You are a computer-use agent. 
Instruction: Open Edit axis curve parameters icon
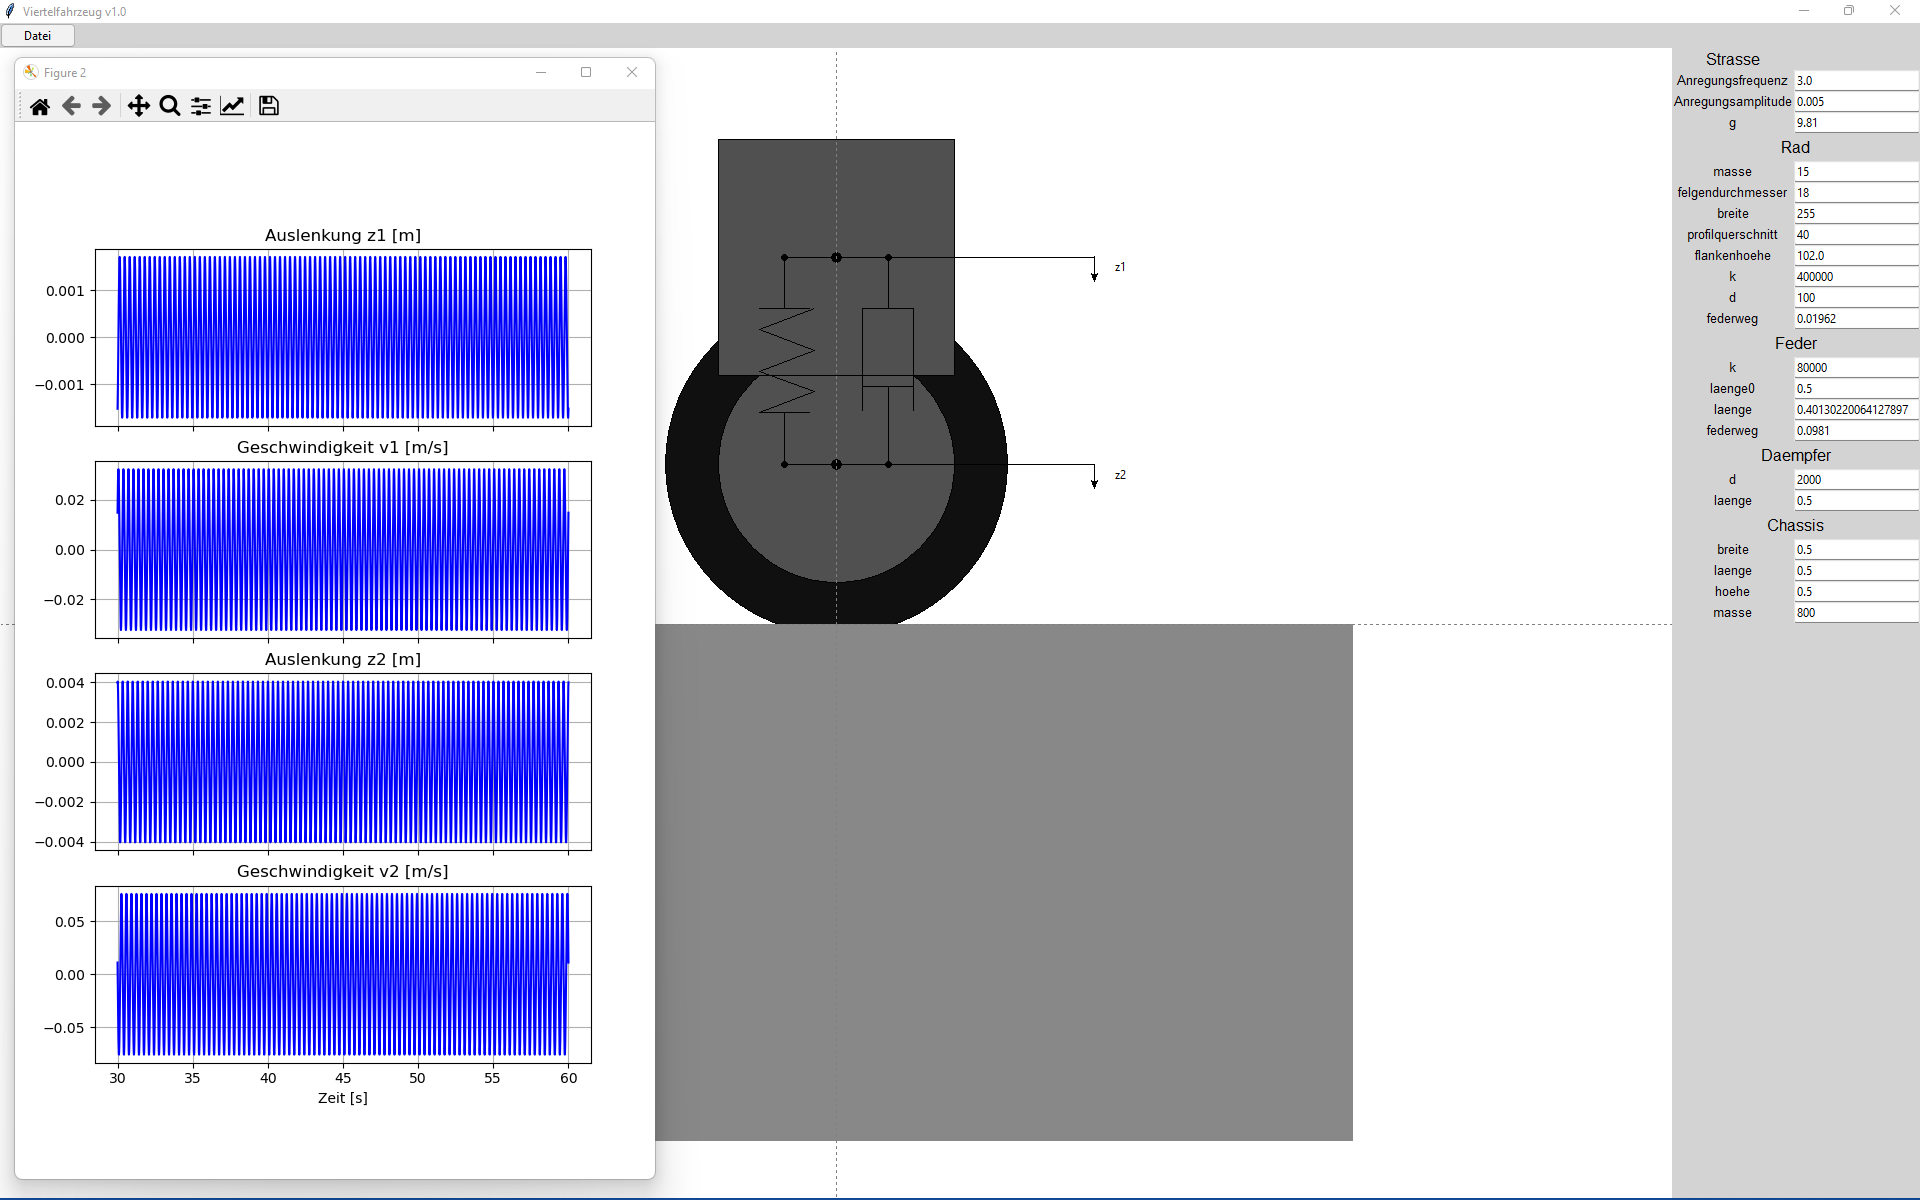232,106
